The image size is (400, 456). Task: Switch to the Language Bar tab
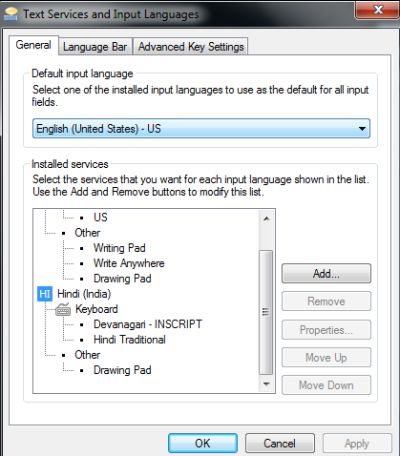tap(95, 47)
